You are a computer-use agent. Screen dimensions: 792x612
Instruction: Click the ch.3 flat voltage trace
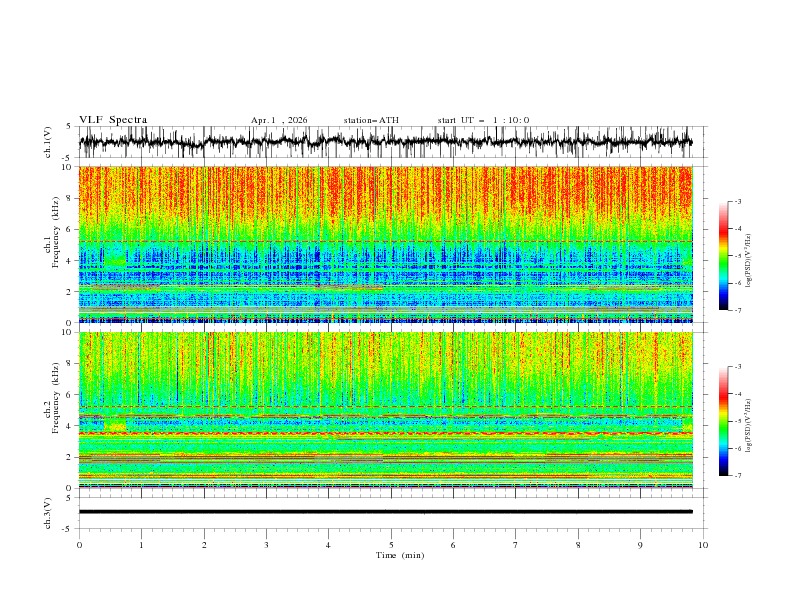[x=386, y=512]
